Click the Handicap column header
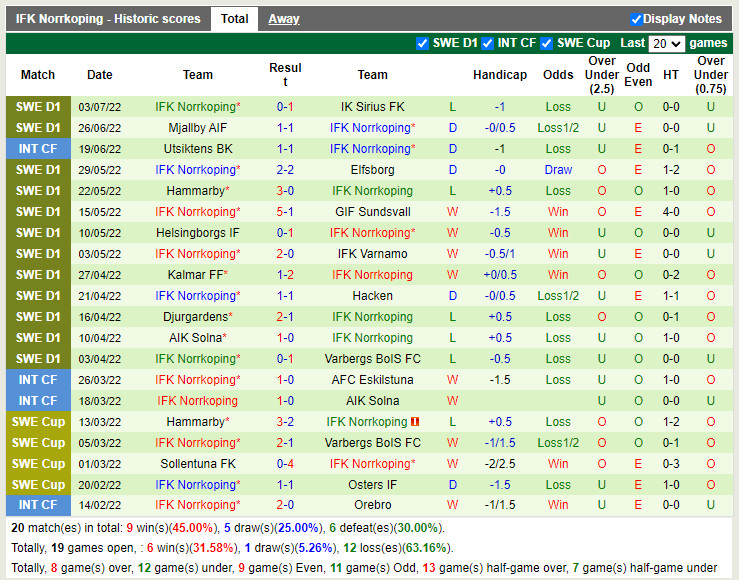Screen dimensions: 740x580 point(500,75)
